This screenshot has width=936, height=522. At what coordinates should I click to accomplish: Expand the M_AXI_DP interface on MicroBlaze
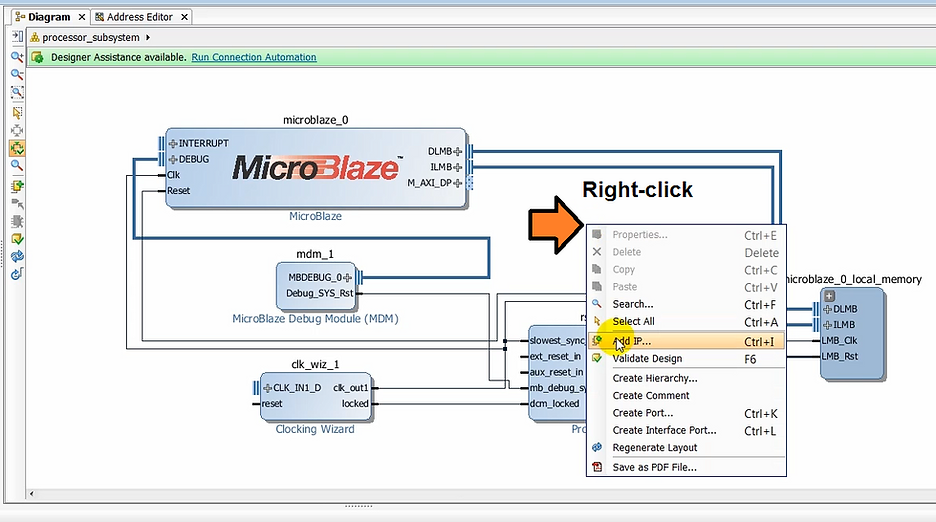pos(459,183)
